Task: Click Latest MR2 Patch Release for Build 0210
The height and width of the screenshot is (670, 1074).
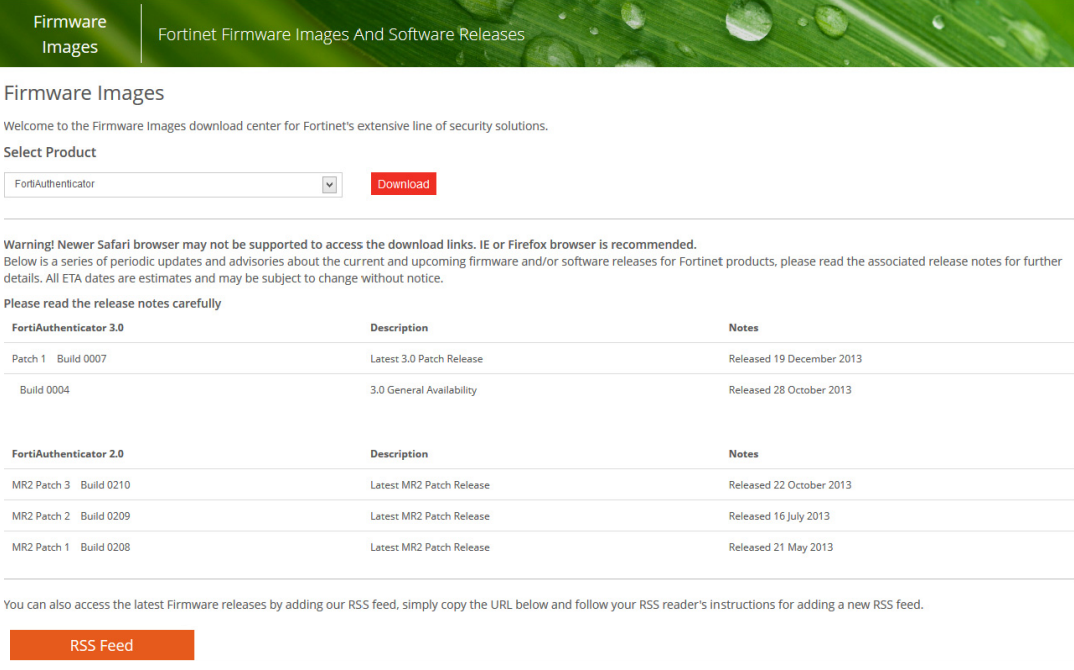Action: [x=430, y=485]
